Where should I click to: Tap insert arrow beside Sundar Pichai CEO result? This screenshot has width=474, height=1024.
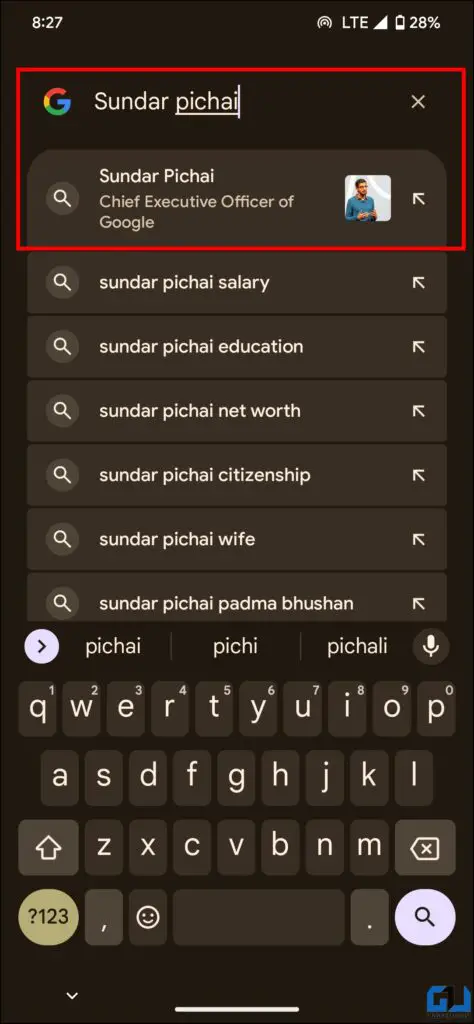point(419,199)
